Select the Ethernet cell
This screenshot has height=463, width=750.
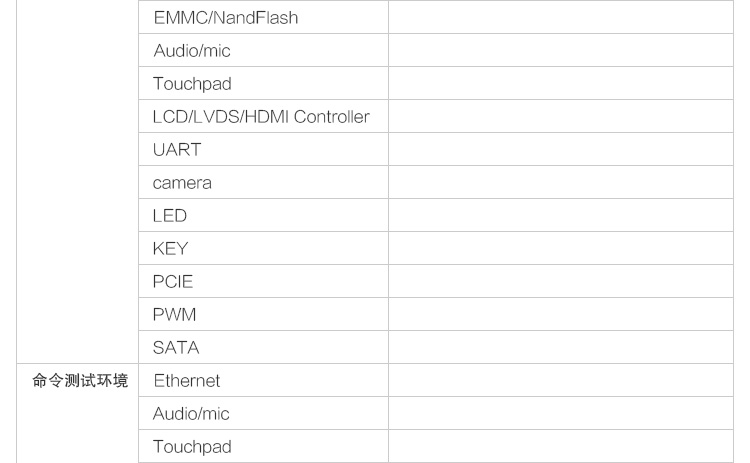coord(186,381)
